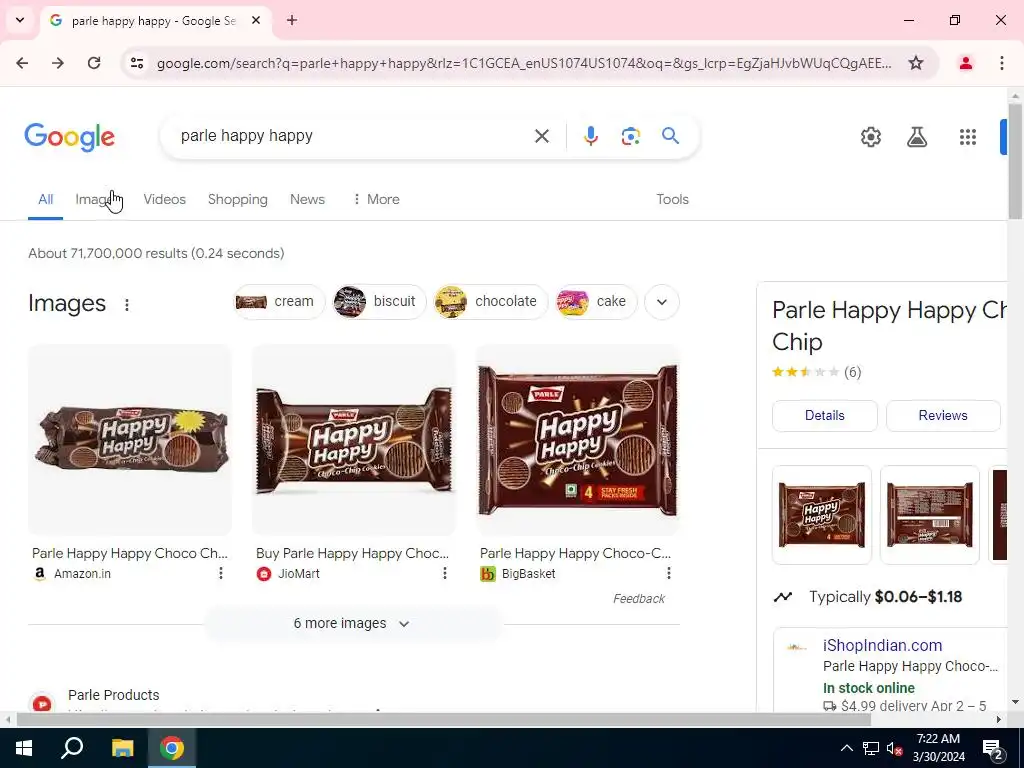Screen dimensions: 1024x768
Task: Open the search Tools options
Action: 672,199
